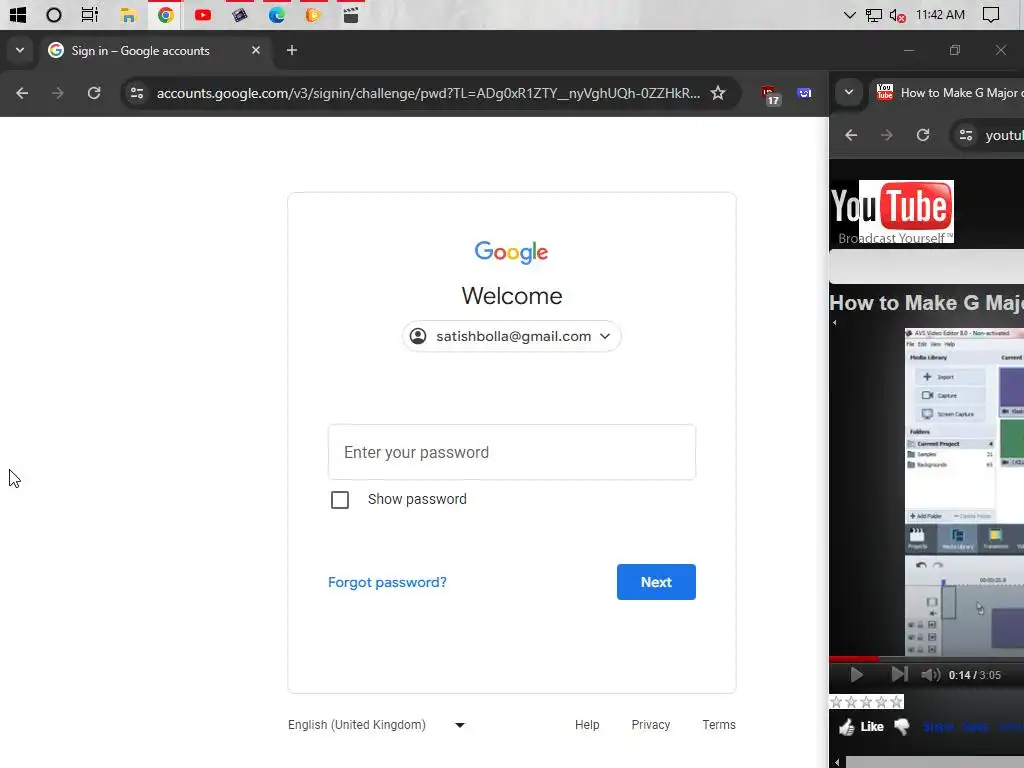Go forward in the Google sign-in window
The width and height of the screenshot is (1024, 768).
(x=57, y=93)
